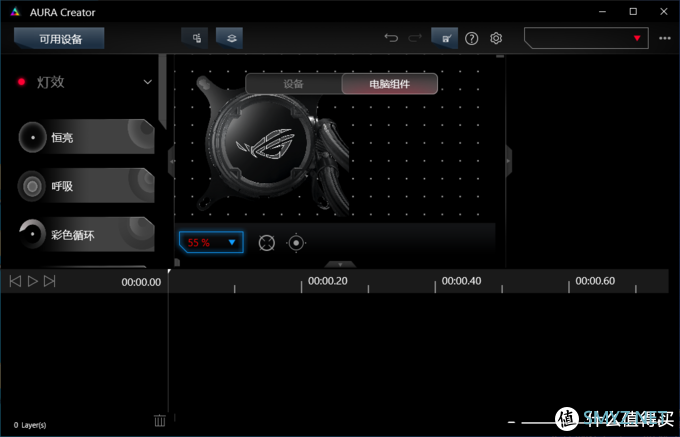The width and height of the screenshot is (680, 437).
Task: Click the fit-to-view crosshair icon
Action: pos(267,243)
